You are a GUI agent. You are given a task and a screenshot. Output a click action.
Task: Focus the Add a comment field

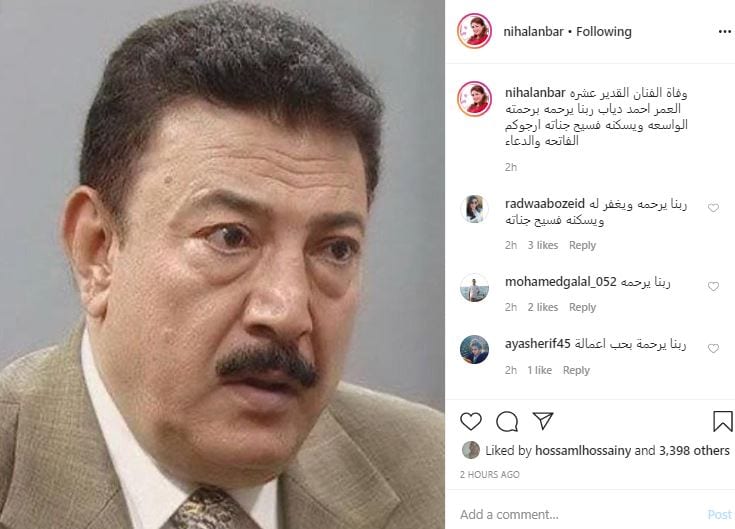point(581,514)
